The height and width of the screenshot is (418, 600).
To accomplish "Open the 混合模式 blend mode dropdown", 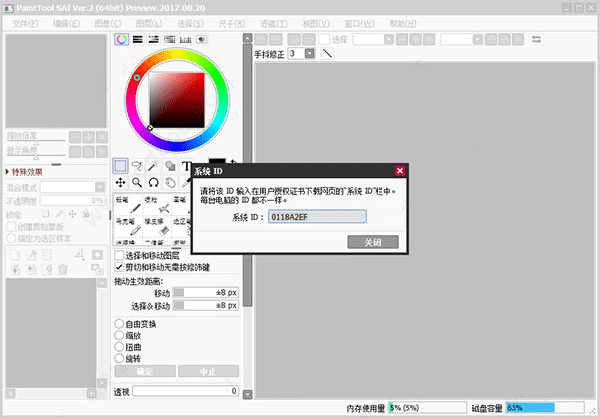I will [x=100, y=187].
